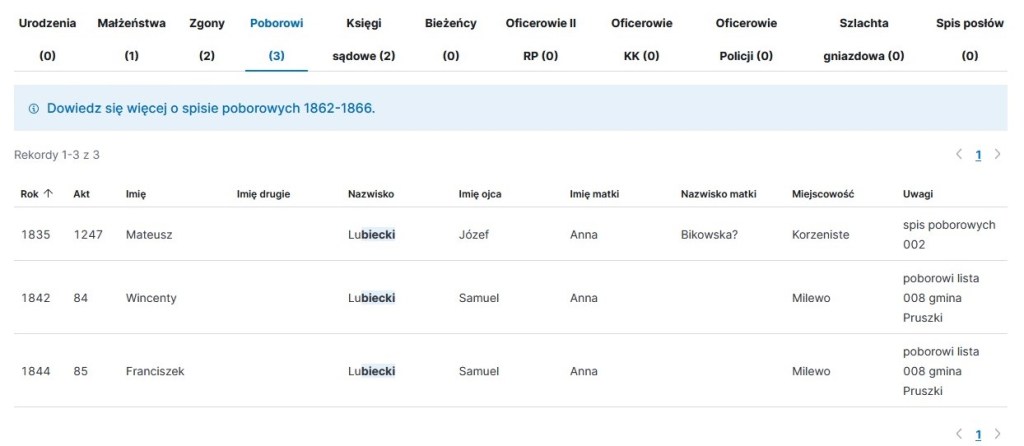Switch to Spis posłów tab
1024x446 pixels.
tap(969, 39)
